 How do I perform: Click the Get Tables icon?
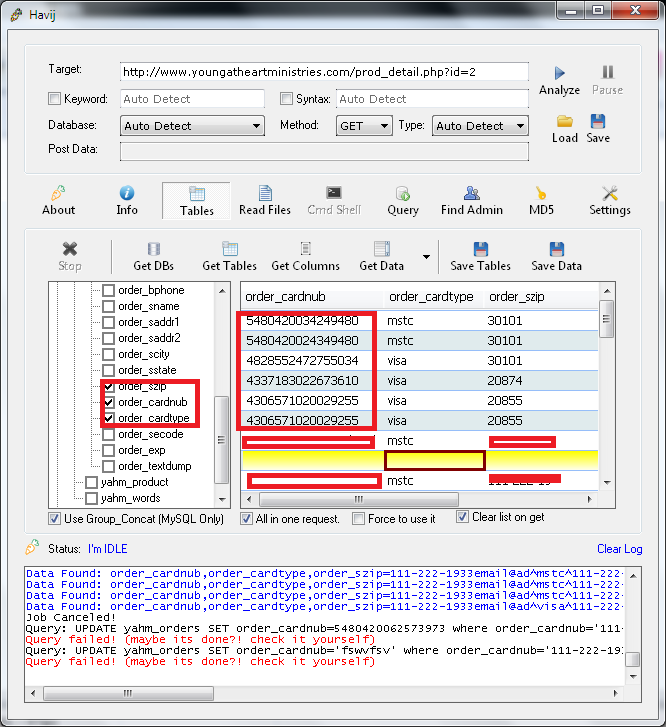[x=230, y=249]
